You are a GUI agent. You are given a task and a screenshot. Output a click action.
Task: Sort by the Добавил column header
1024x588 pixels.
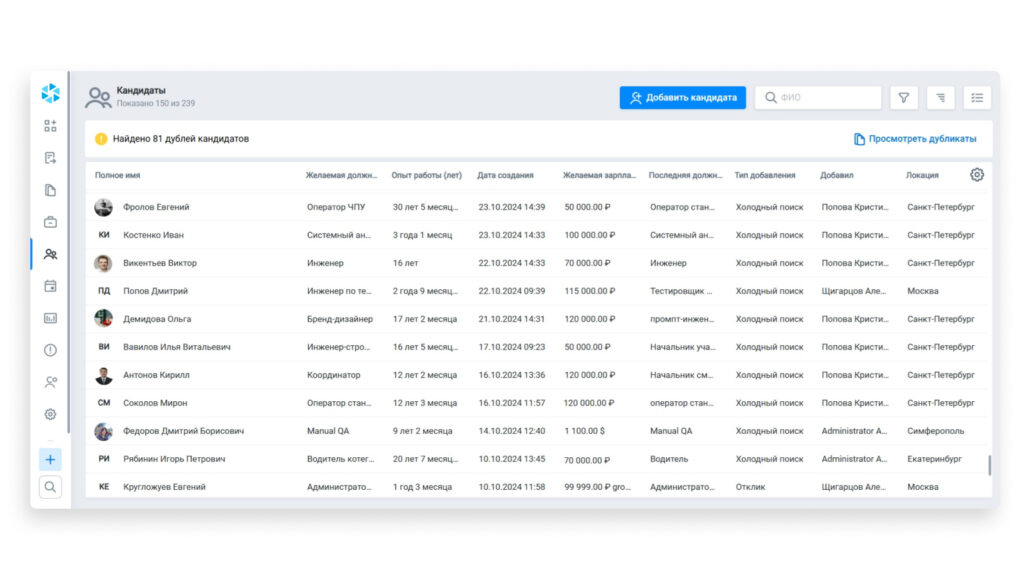click(837, 175)
